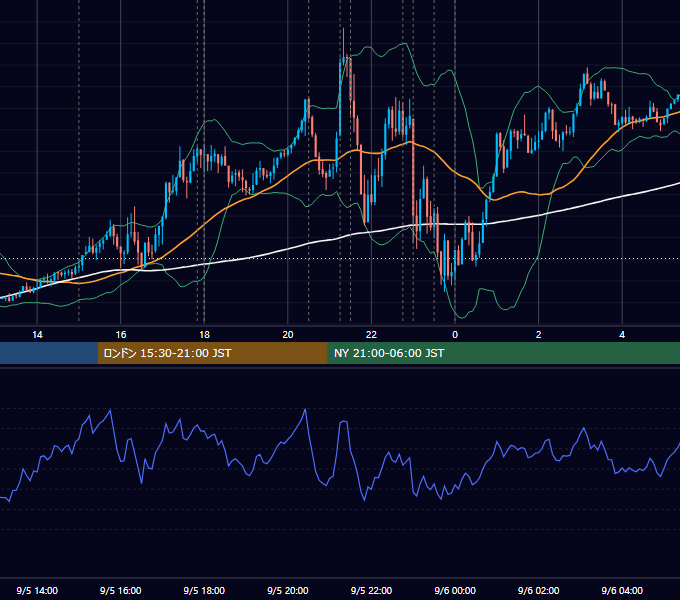Click hour label 20 on price chart axis
Viewport: 680px width, 600px height.
288,335
